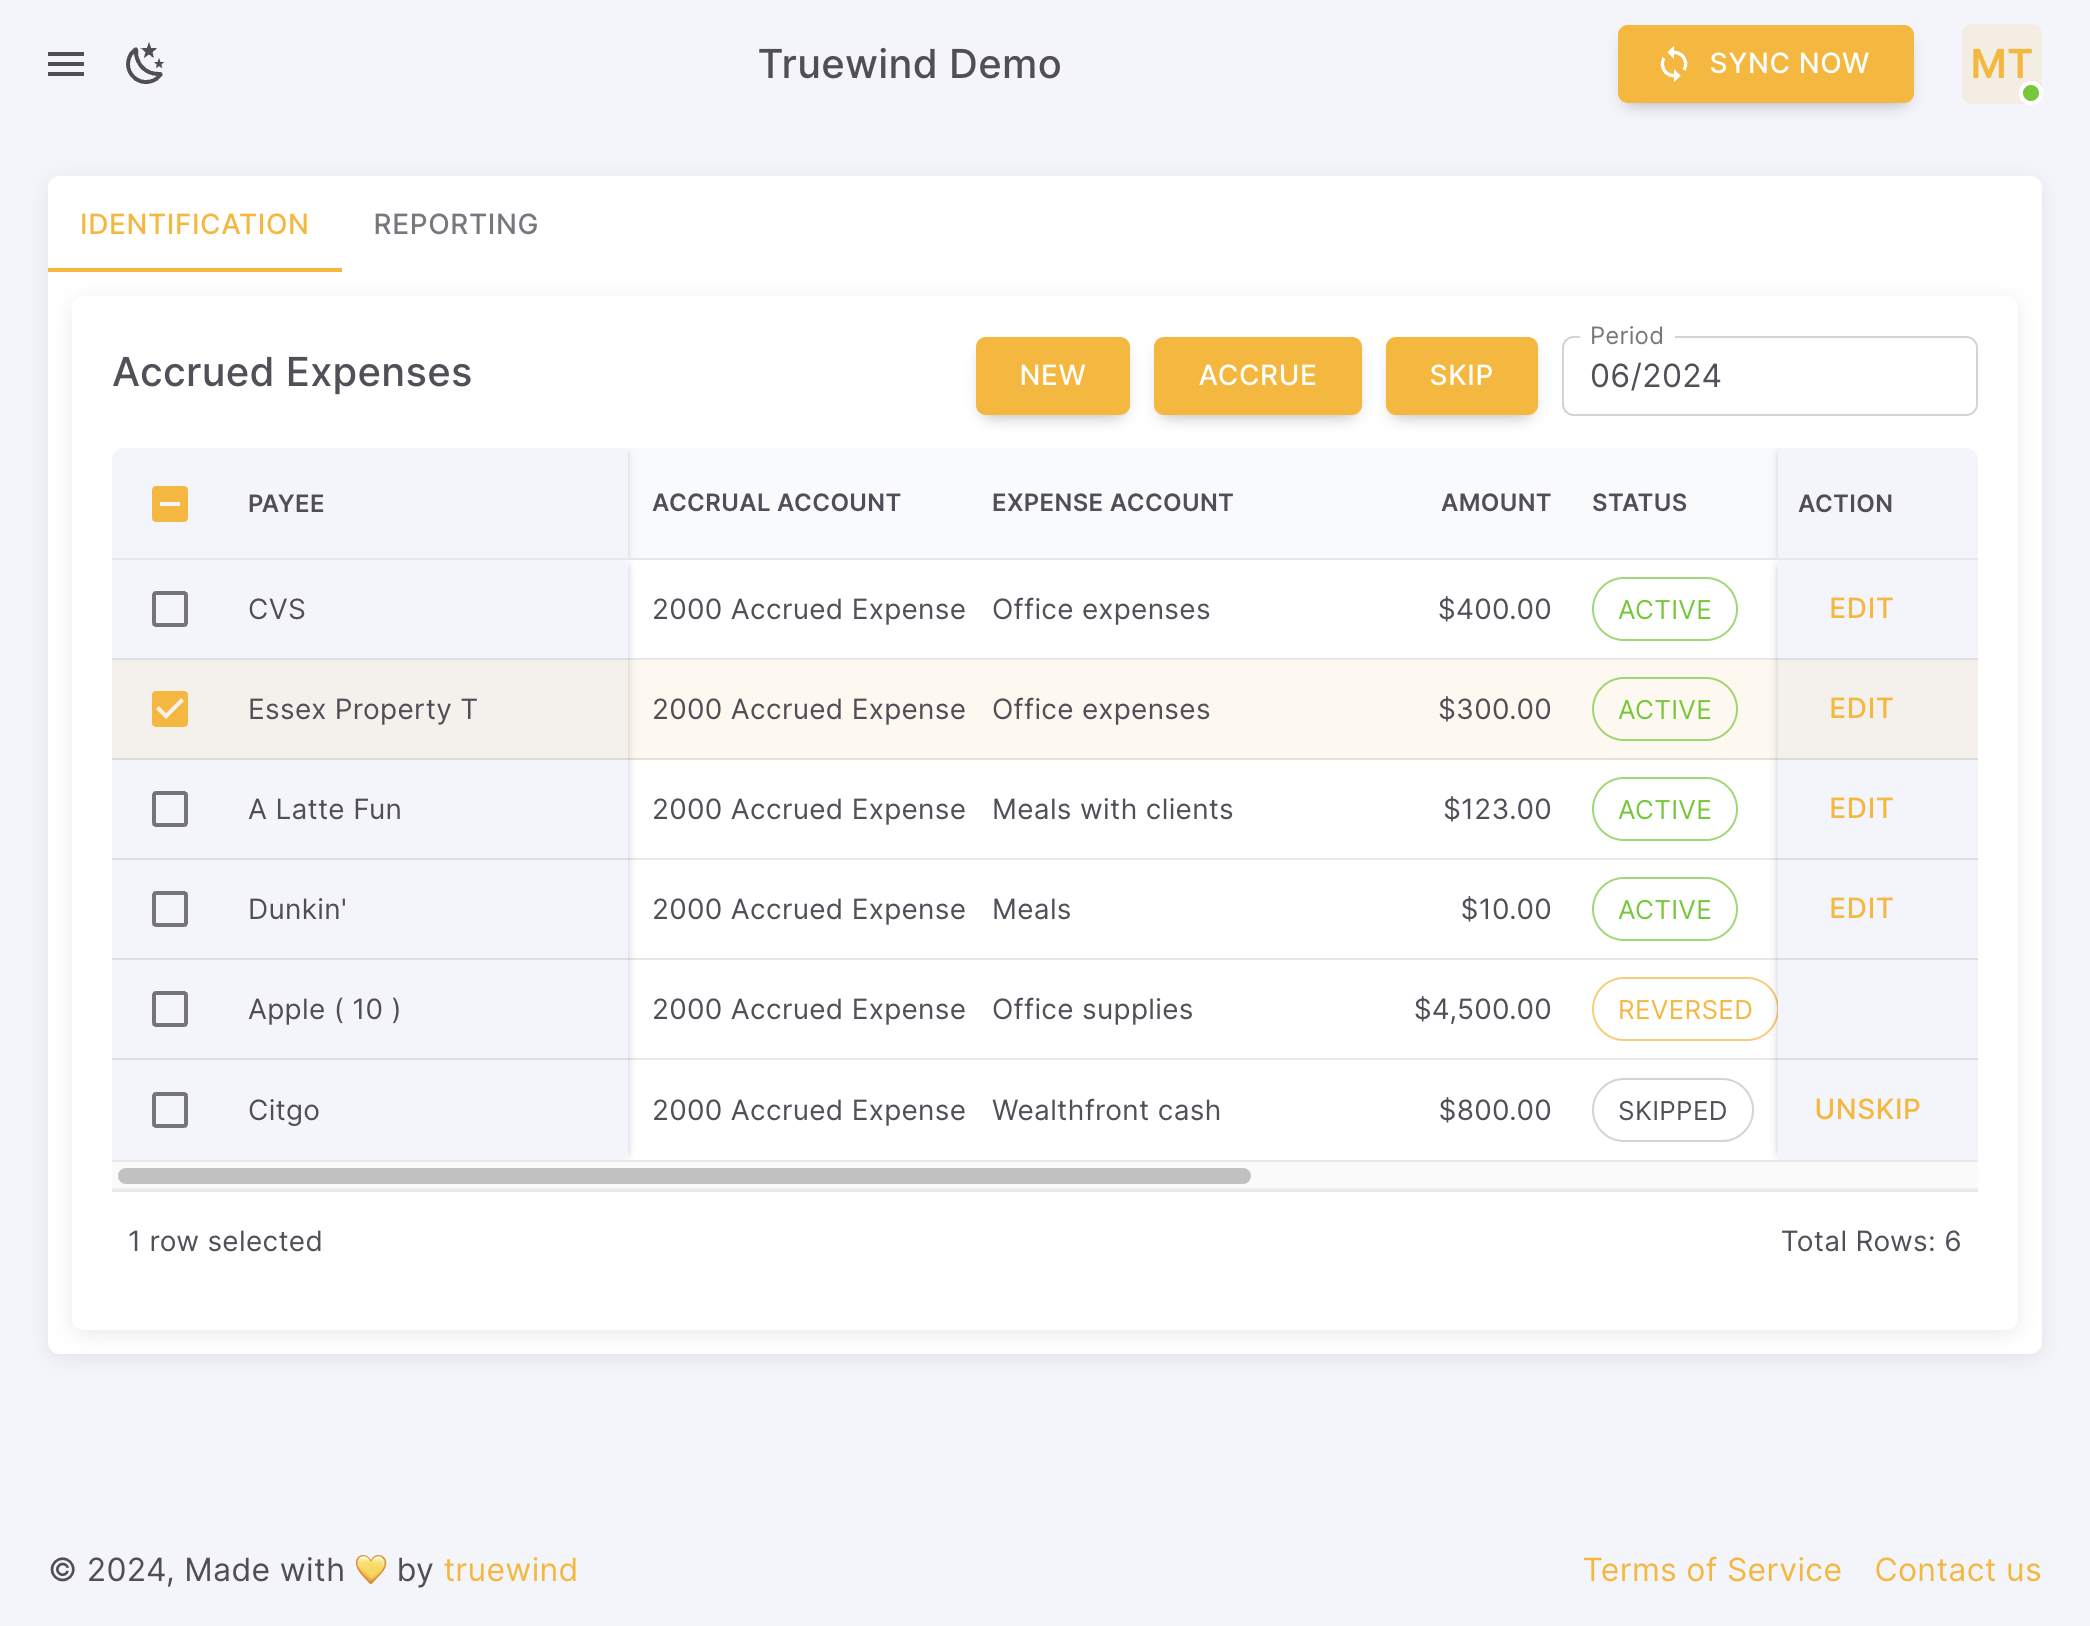Image resolution: width=2090 pixels, height=1626 pixels.
Task: Open the Terms of Service link
Action: pyautogui.click(x=1711, y=1569)
